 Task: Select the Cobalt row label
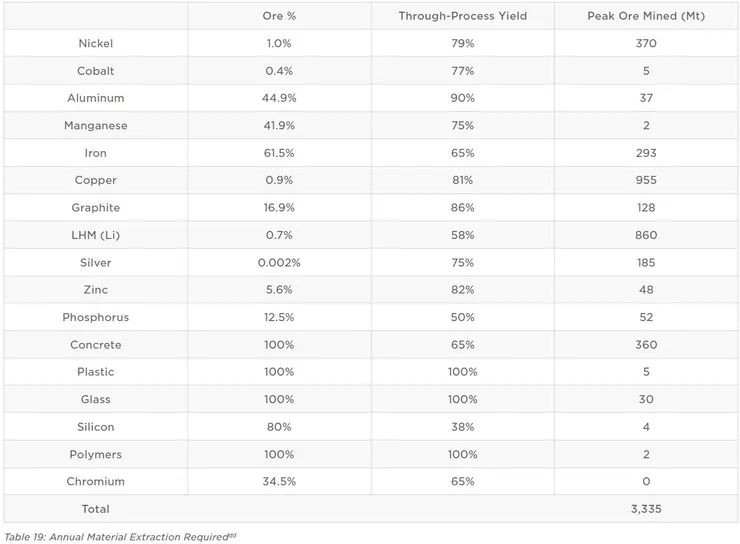[x=96, y=71]
